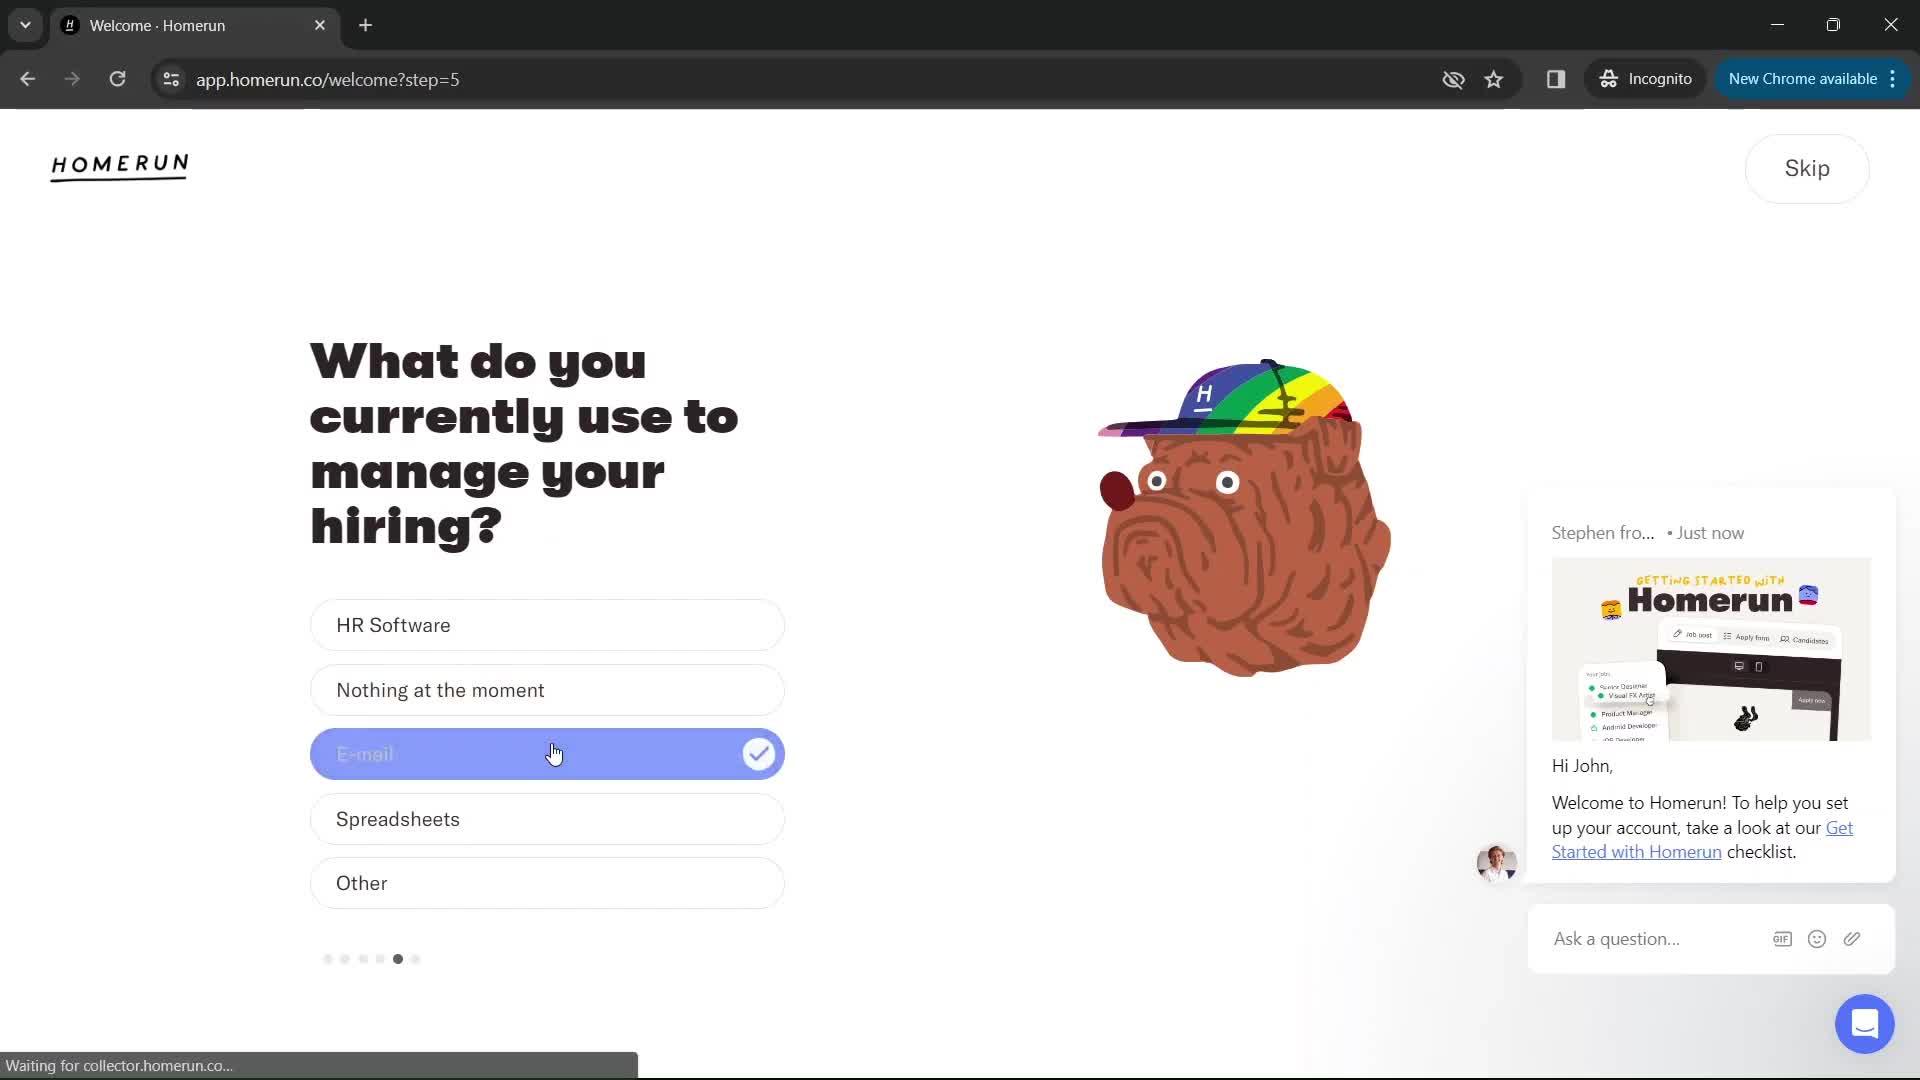
Task: Skip the onboarding question
Action: (1807, 169)
